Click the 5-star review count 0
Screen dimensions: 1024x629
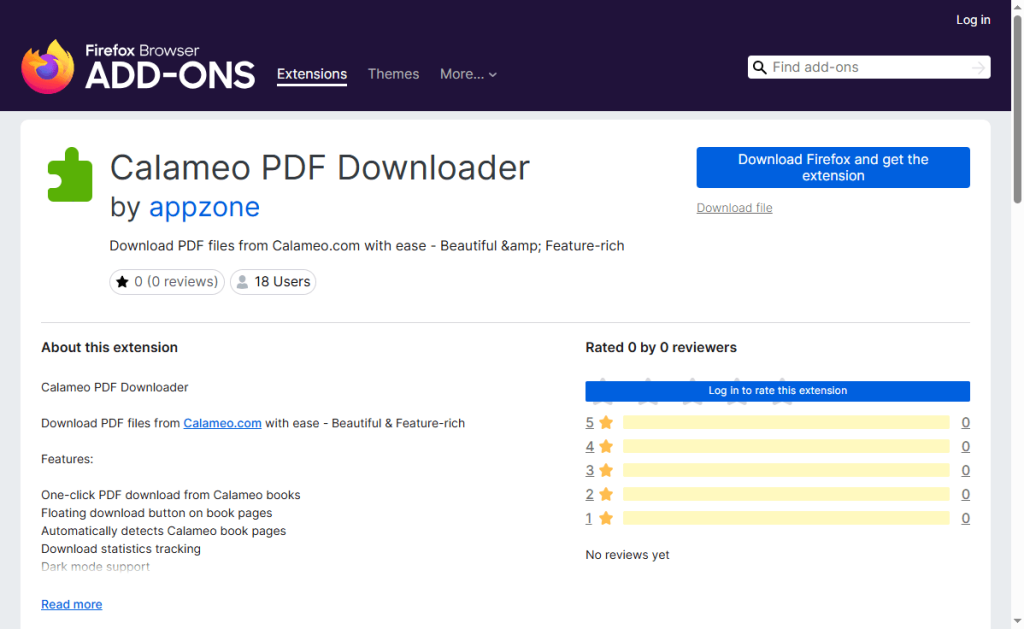pos(965,423)
